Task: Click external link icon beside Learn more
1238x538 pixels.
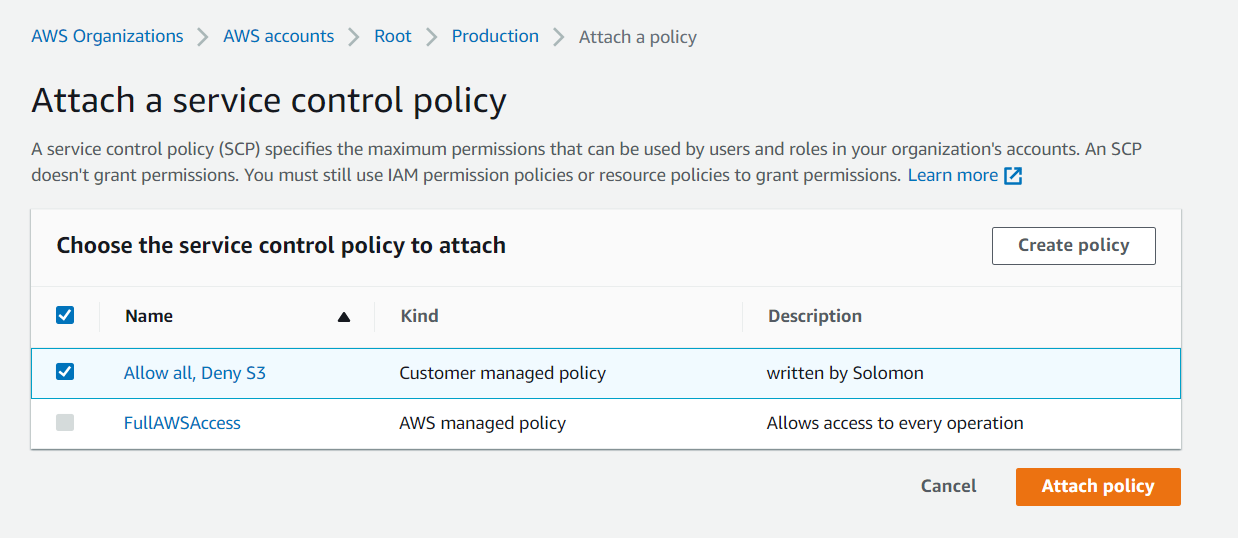Action: click(x=1013, y=176)
